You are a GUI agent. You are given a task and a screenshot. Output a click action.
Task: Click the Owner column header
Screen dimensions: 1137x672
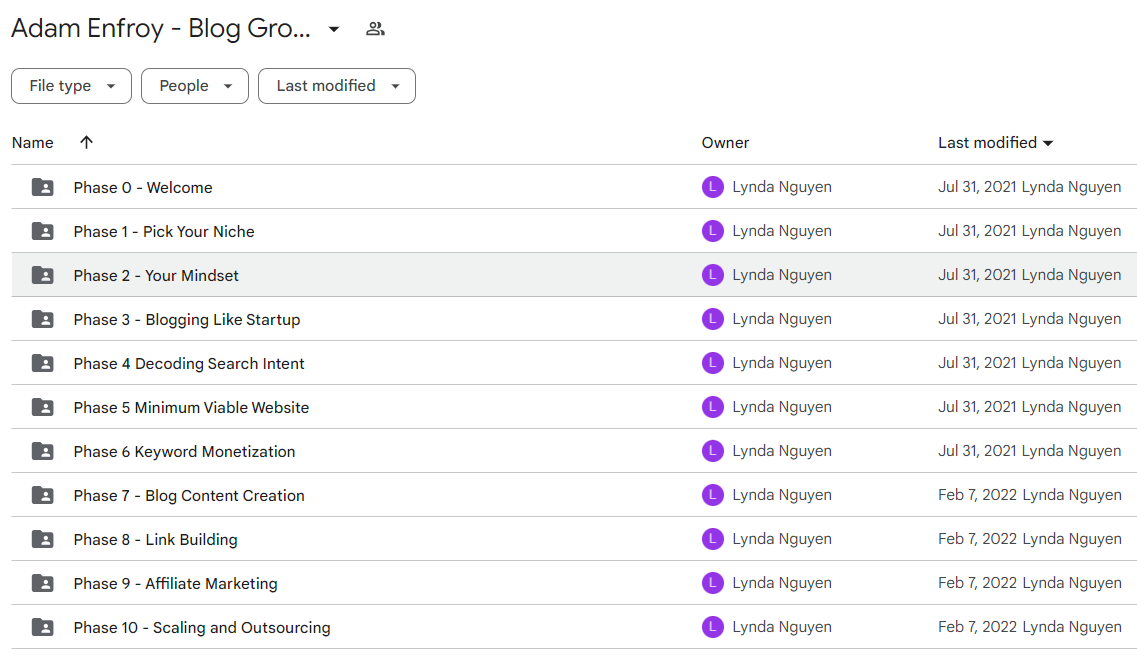[x=725, y=143]
